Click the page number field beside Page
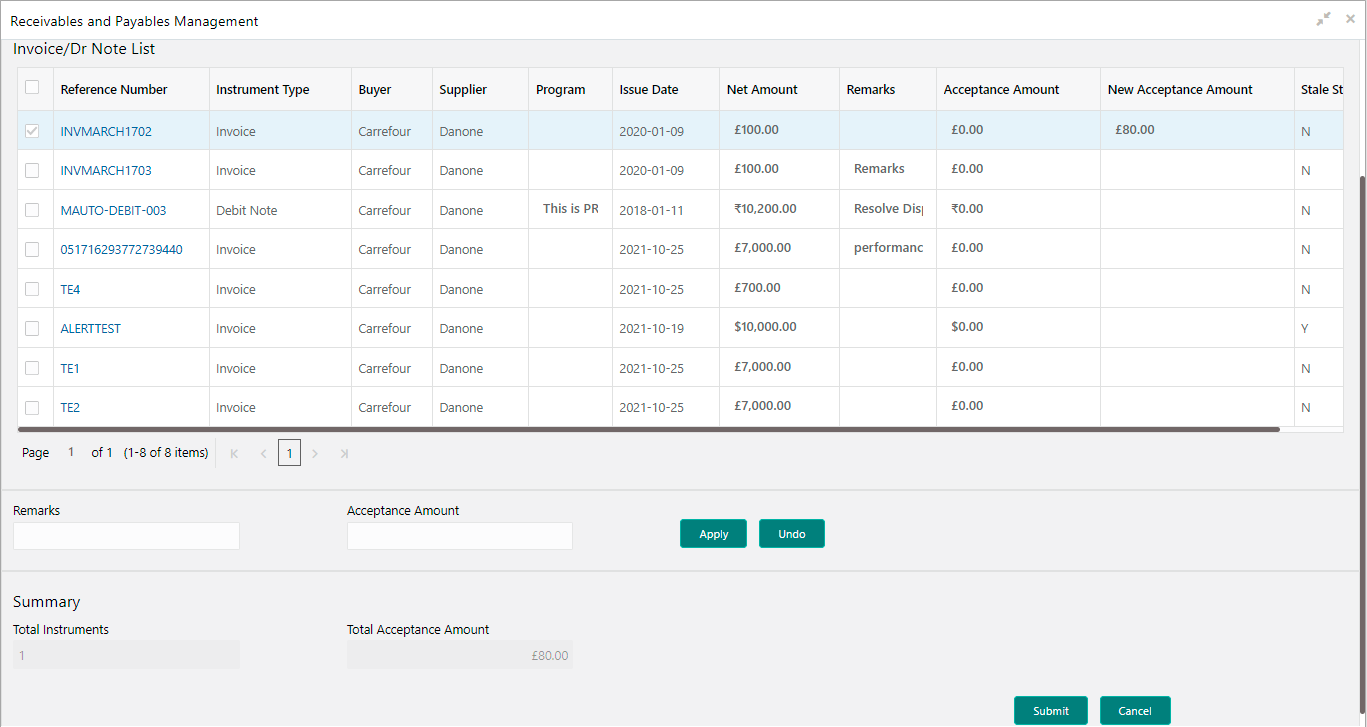Image resolution: width=1367 pixels, height=727 pixels. (x=71, y=453)
